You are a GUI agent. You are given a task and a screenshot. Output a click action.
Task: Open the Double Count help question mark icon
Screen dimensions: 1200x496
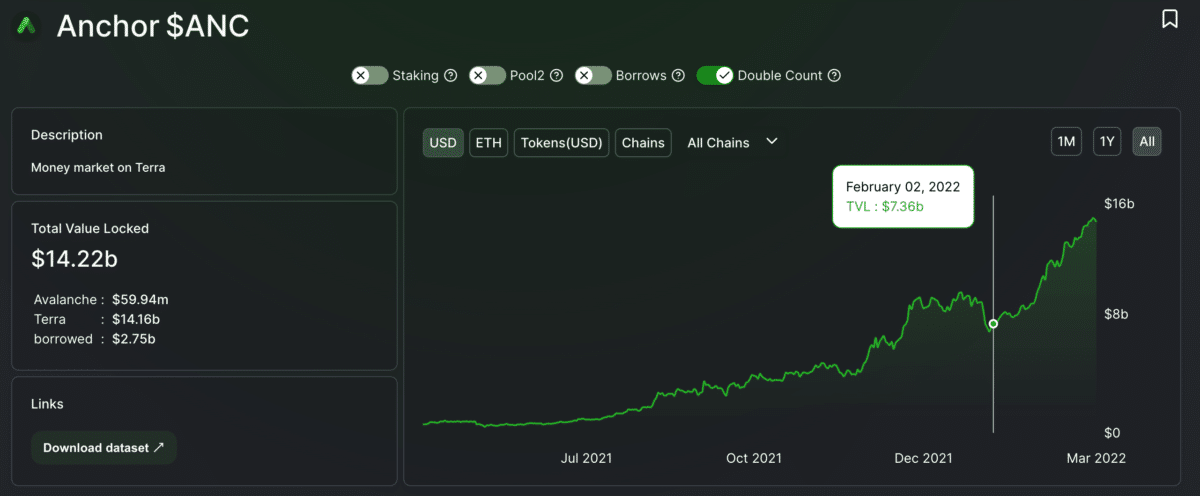coord(834,75)
